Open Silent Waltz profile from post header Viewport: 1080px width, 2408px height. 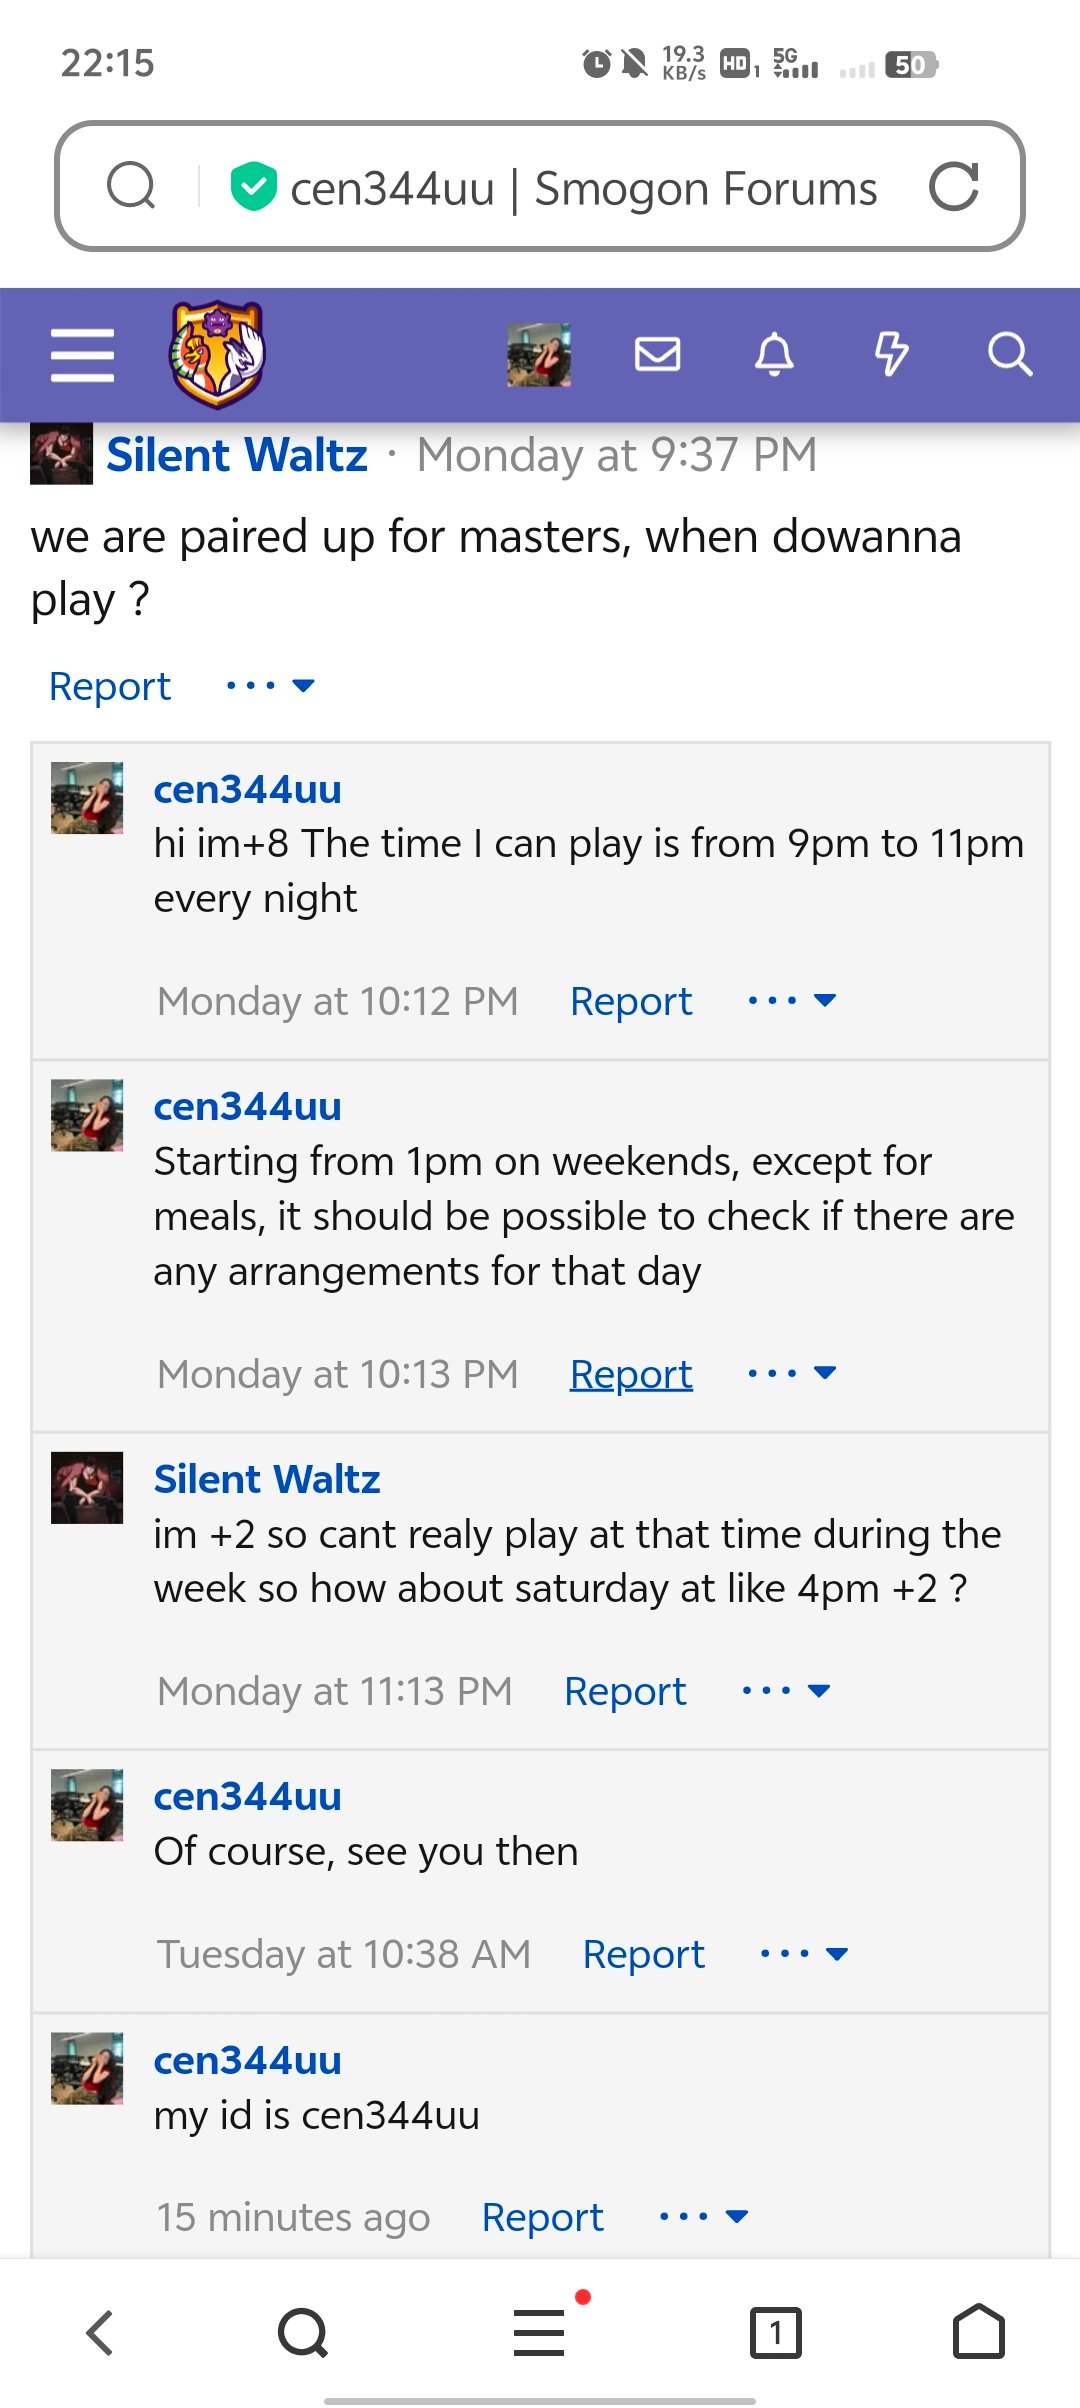(x=237, y=455)
